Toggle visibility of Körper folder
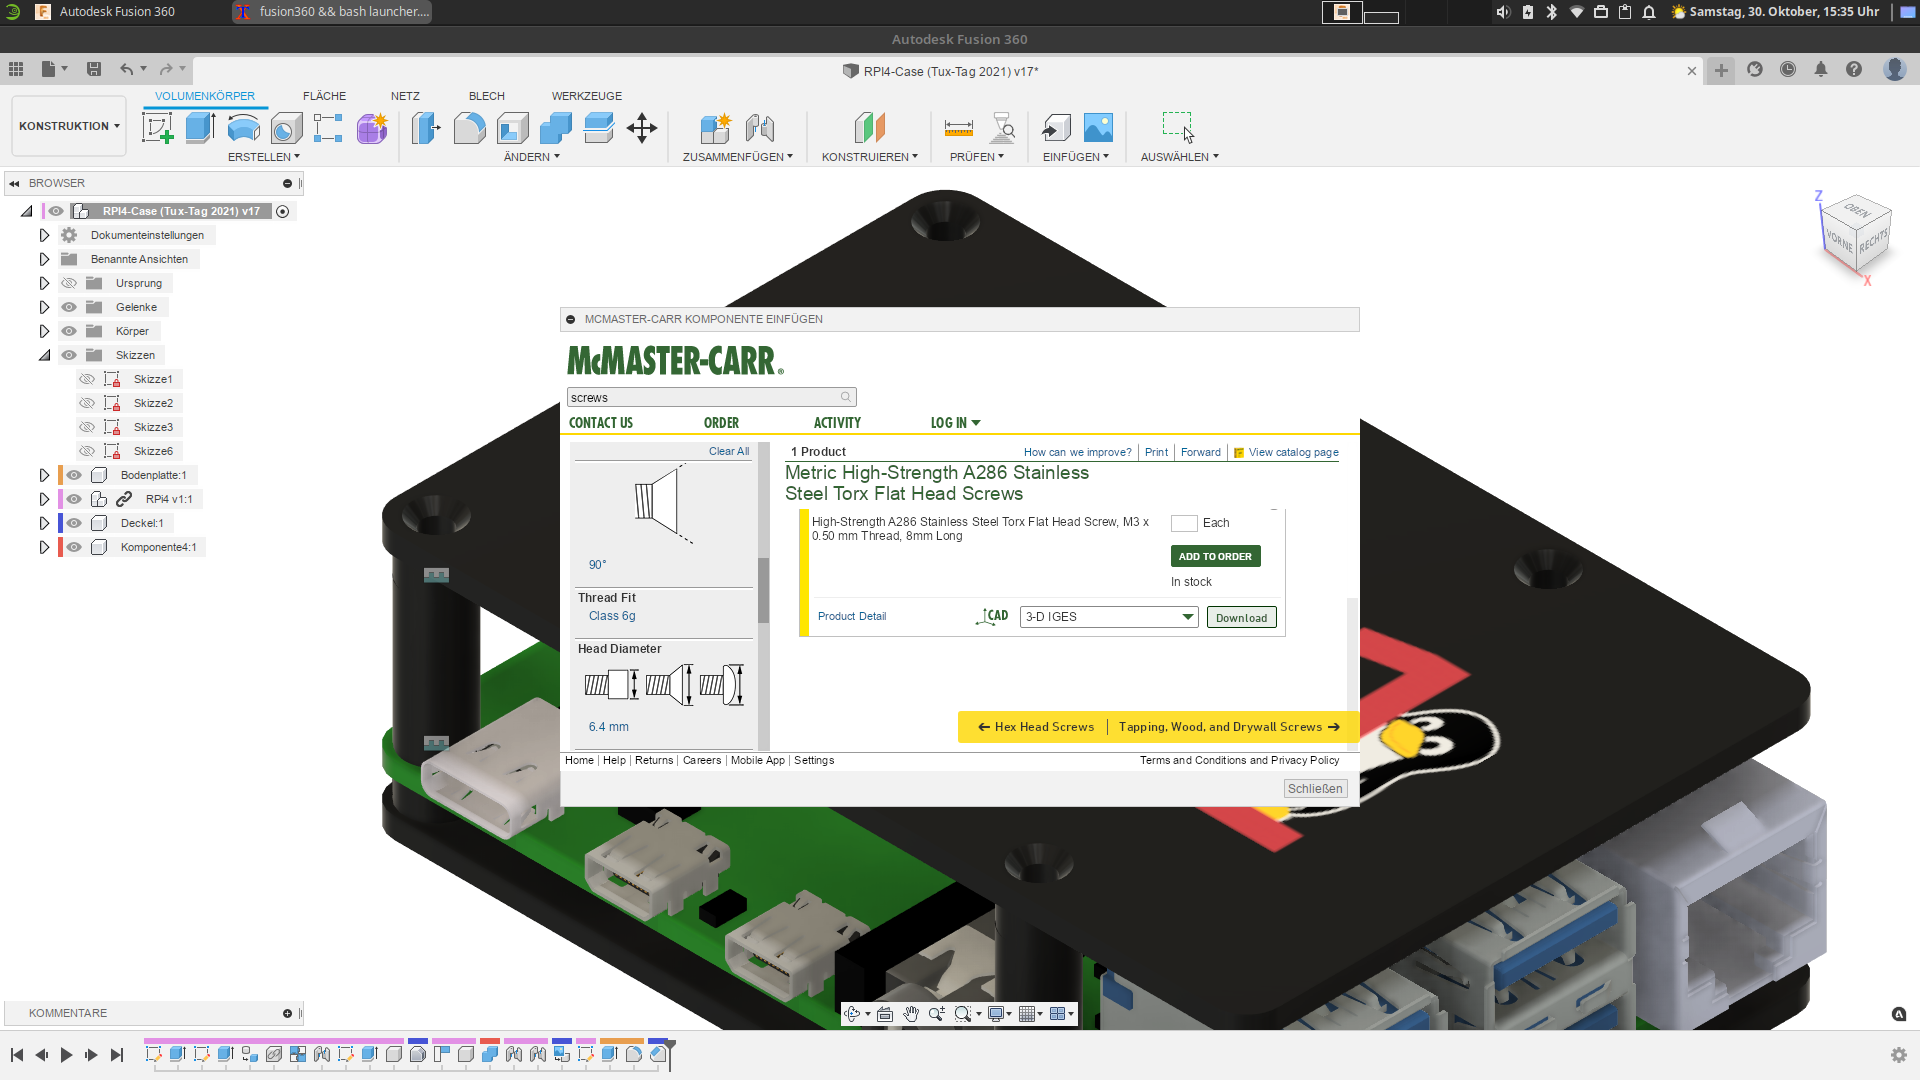This screenshot has width=1920, height=1080. pos(69,331)
